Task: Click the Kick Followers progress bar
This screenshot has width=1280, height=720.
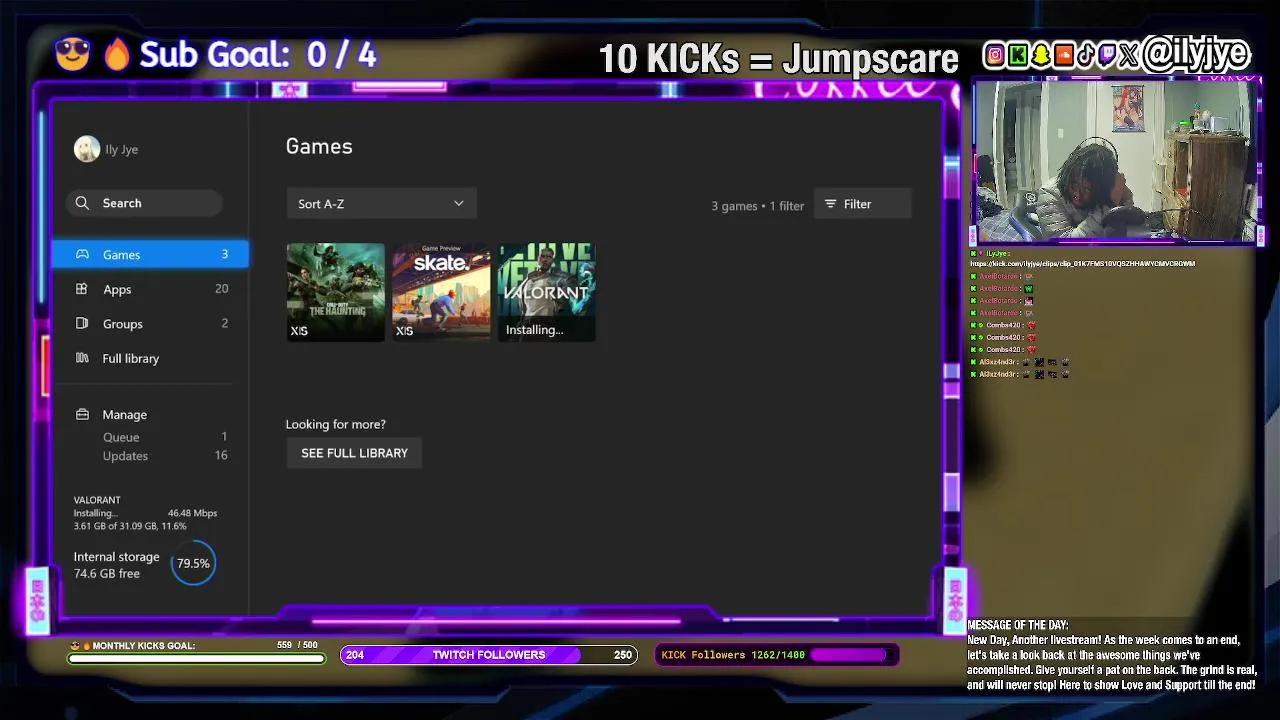Action: [777, 655]
